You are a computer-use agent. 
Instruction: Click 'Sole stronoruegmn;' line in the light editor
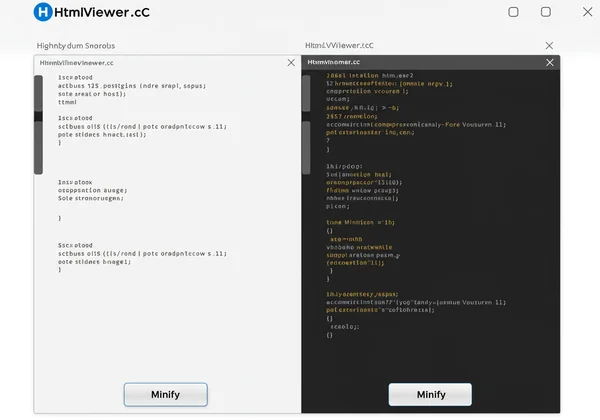coord(91,198)
